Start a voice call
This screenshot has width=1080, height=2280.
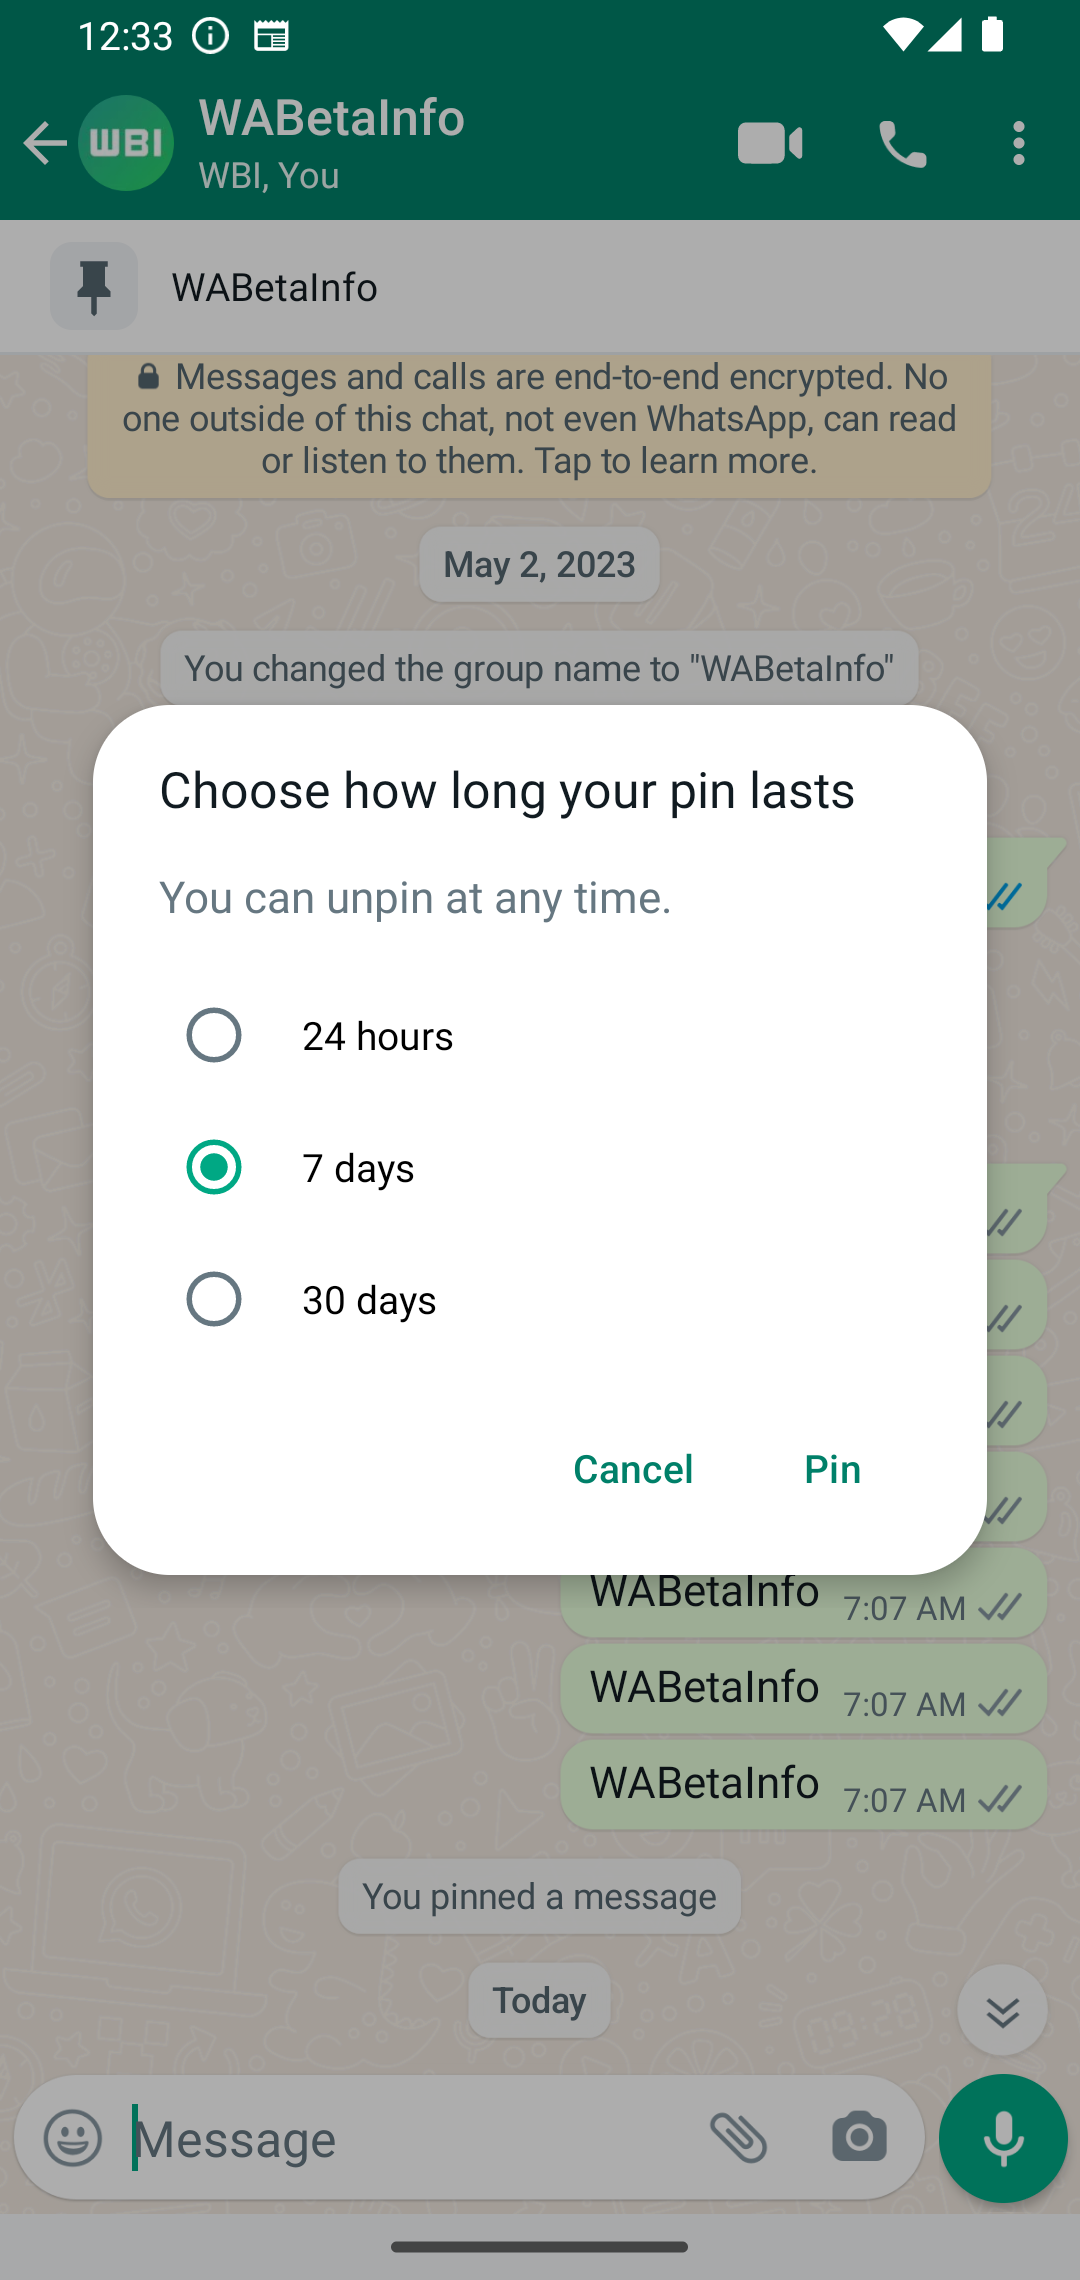(902, 143)
